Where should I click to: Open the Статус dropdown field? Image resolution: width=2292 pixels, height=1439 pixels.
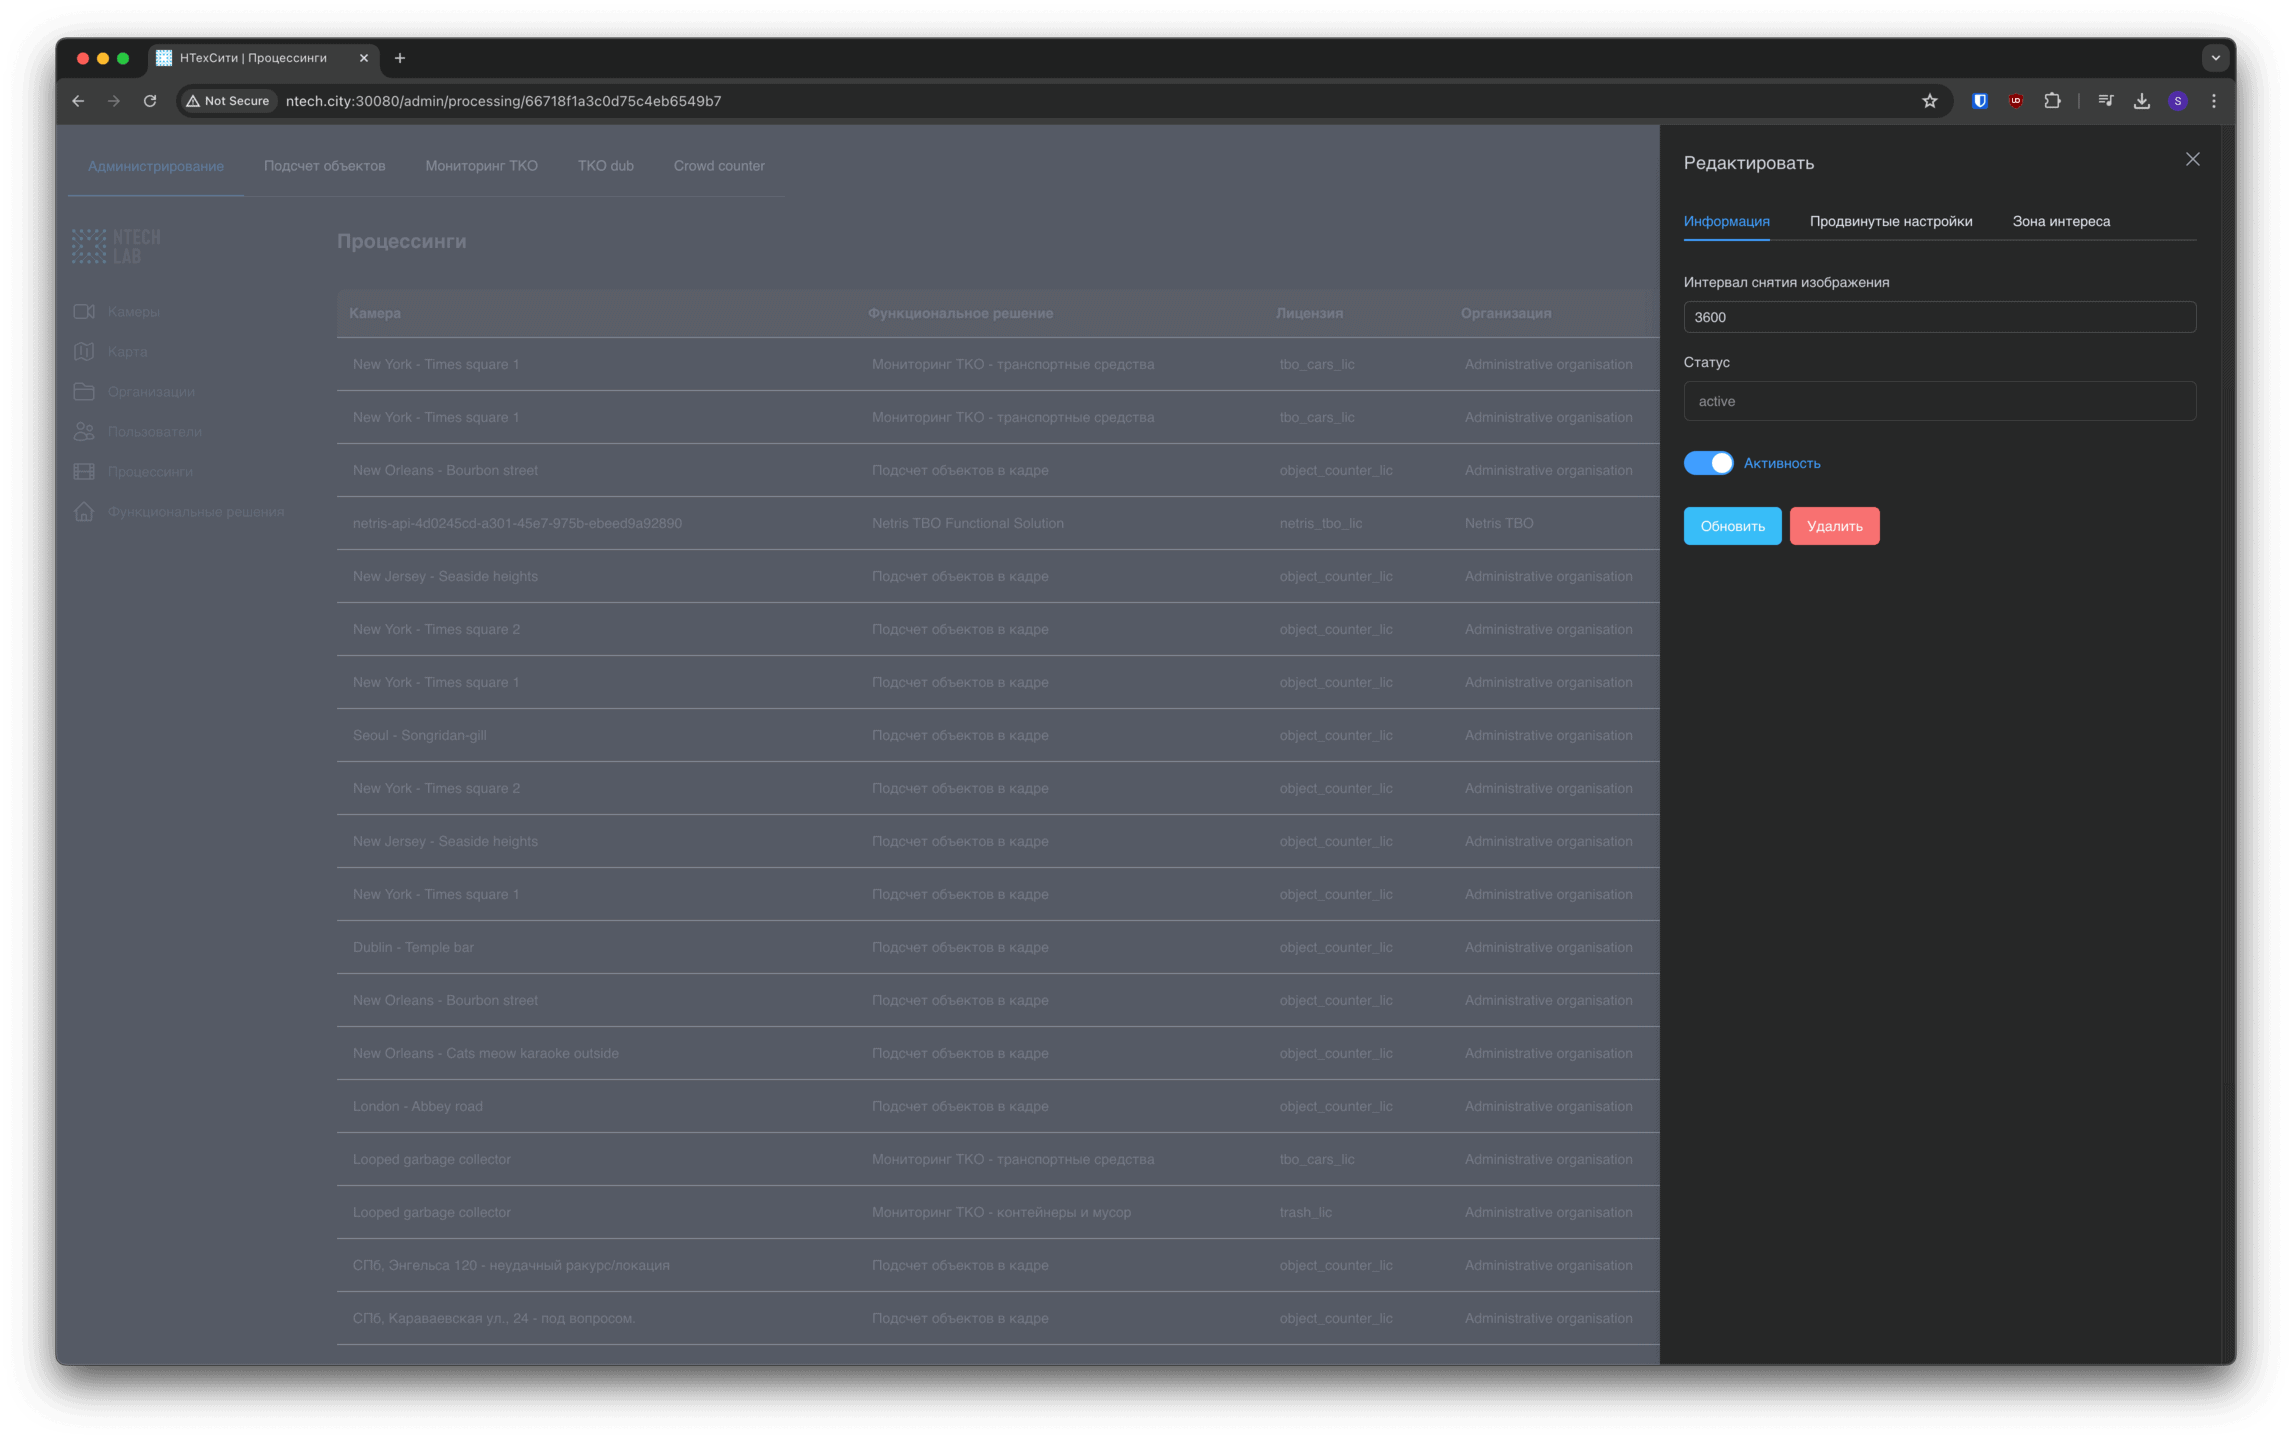[1939, 401]
